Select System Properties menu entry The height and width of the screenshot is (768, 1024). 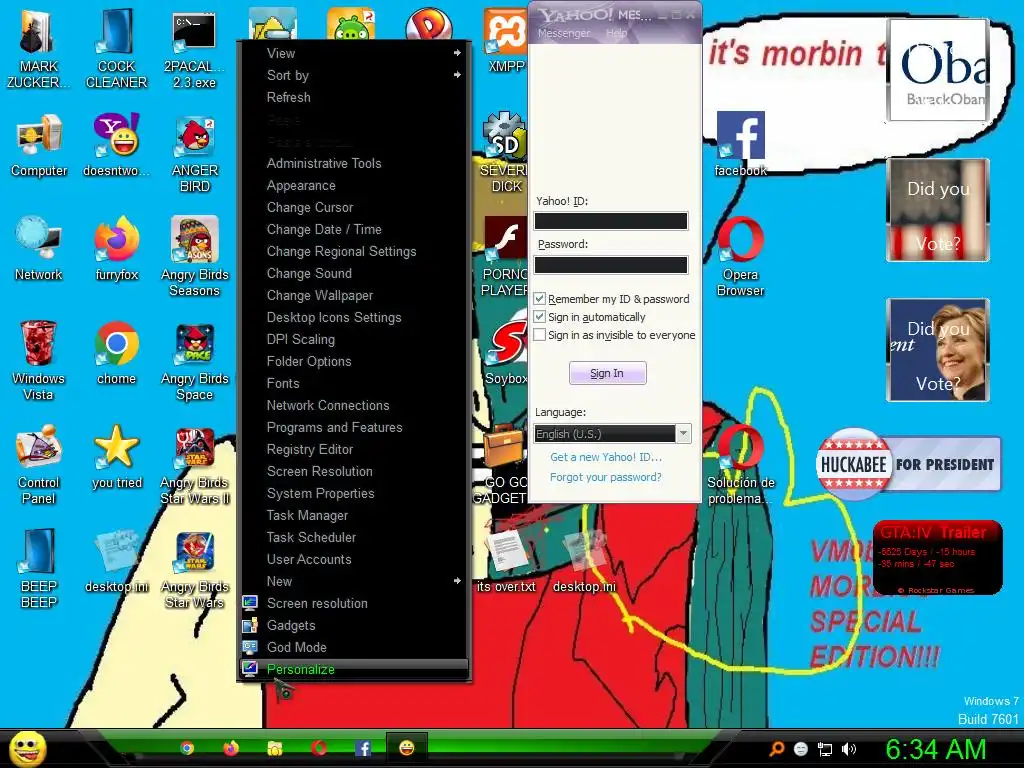tap(354, 493)
